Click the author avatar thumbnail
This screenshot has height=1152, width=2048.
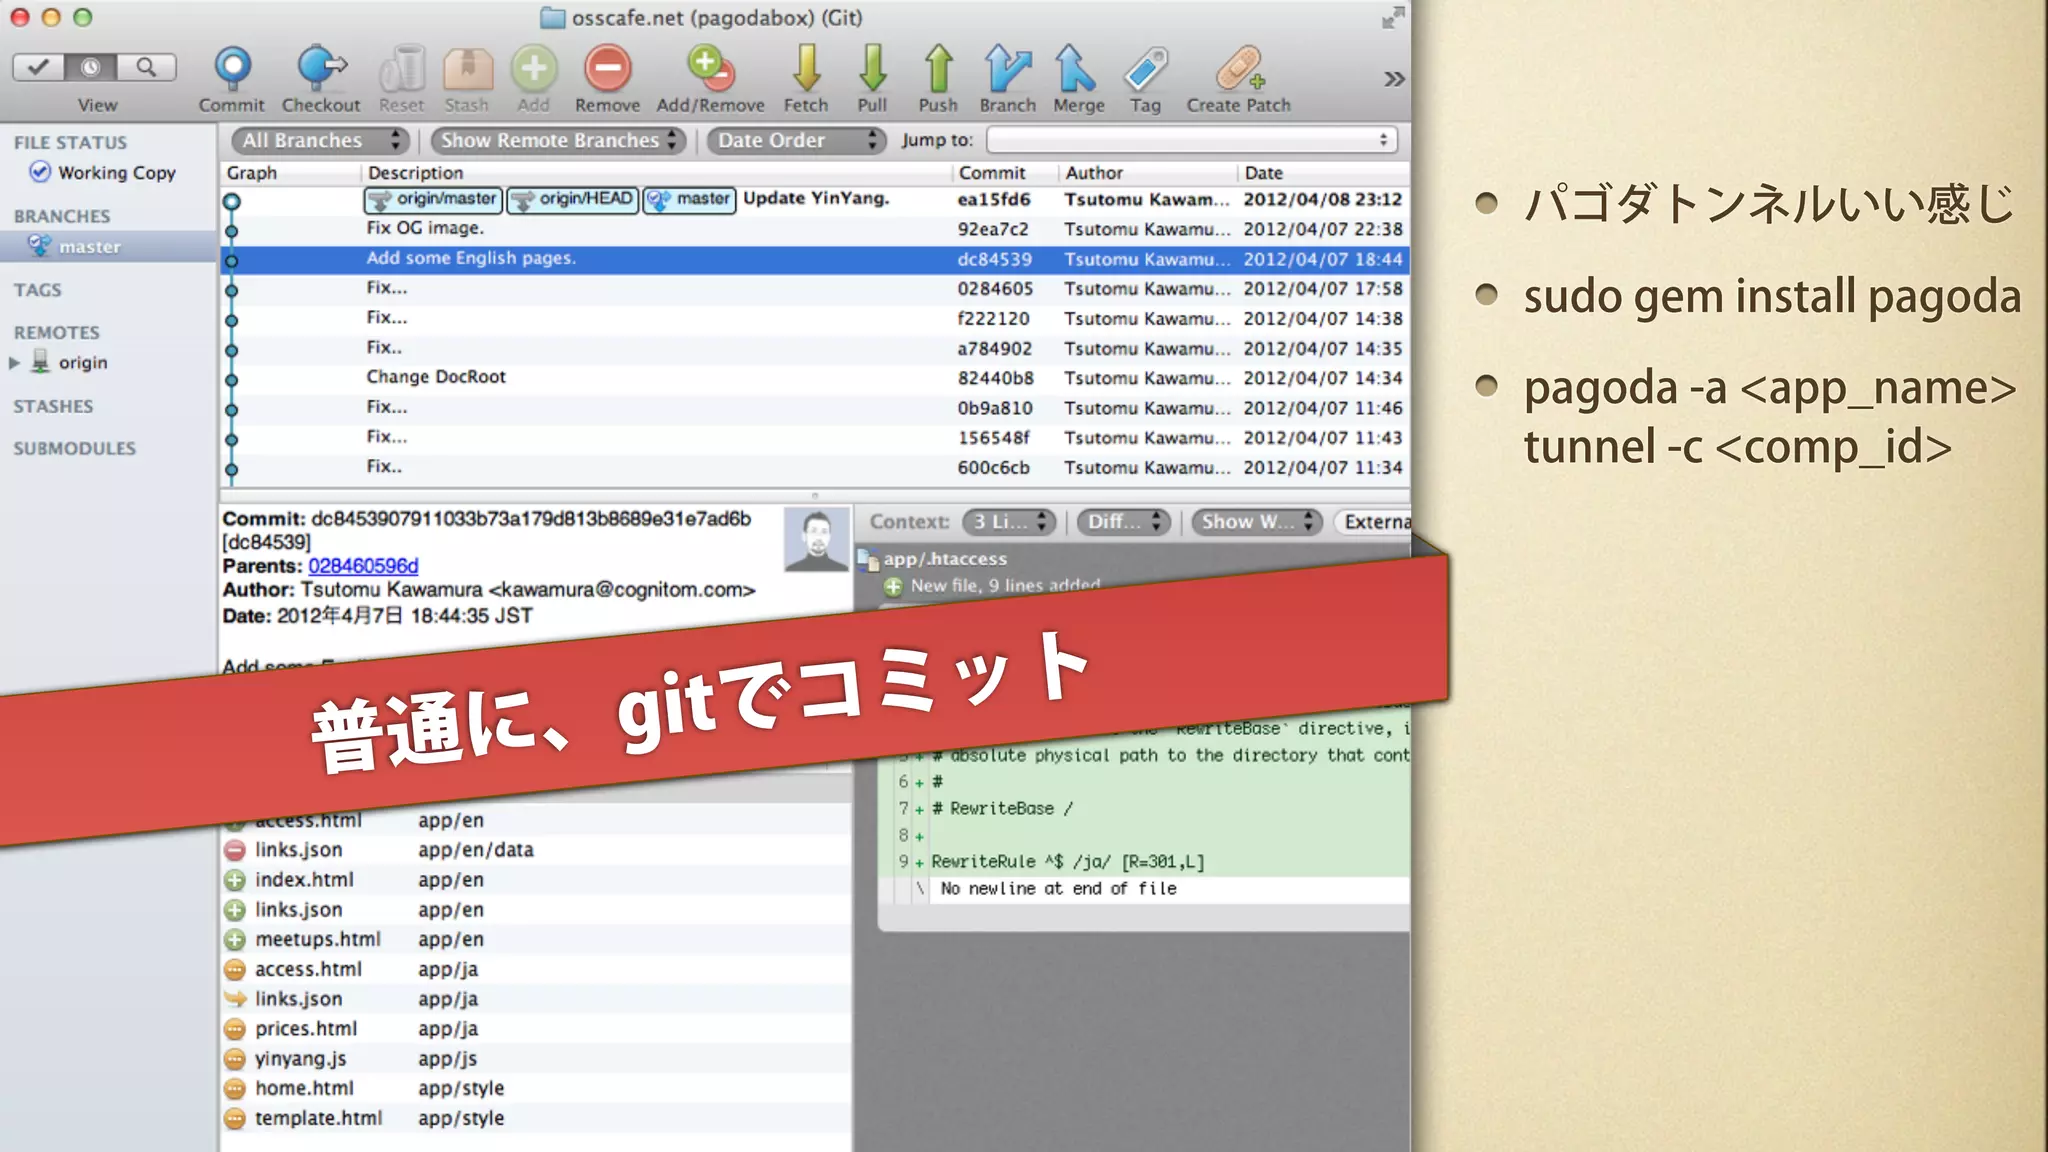[x=816, y=540]
